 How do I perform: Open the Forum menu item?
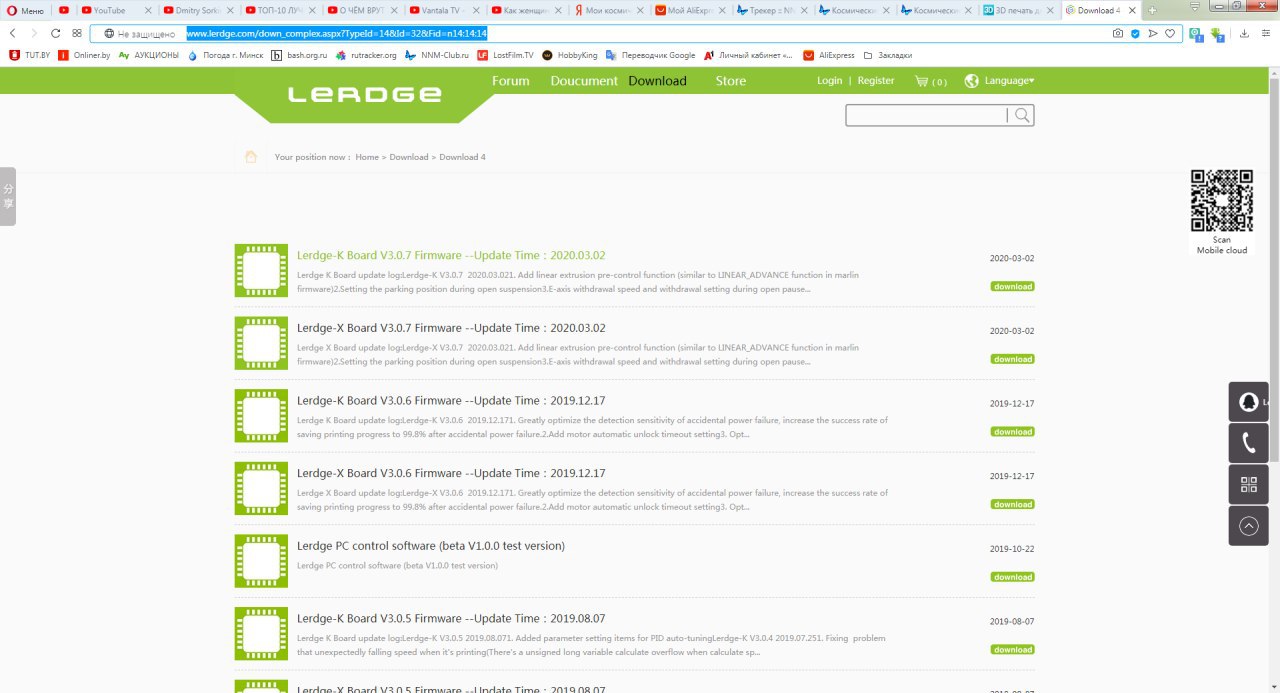click(511, 81)
